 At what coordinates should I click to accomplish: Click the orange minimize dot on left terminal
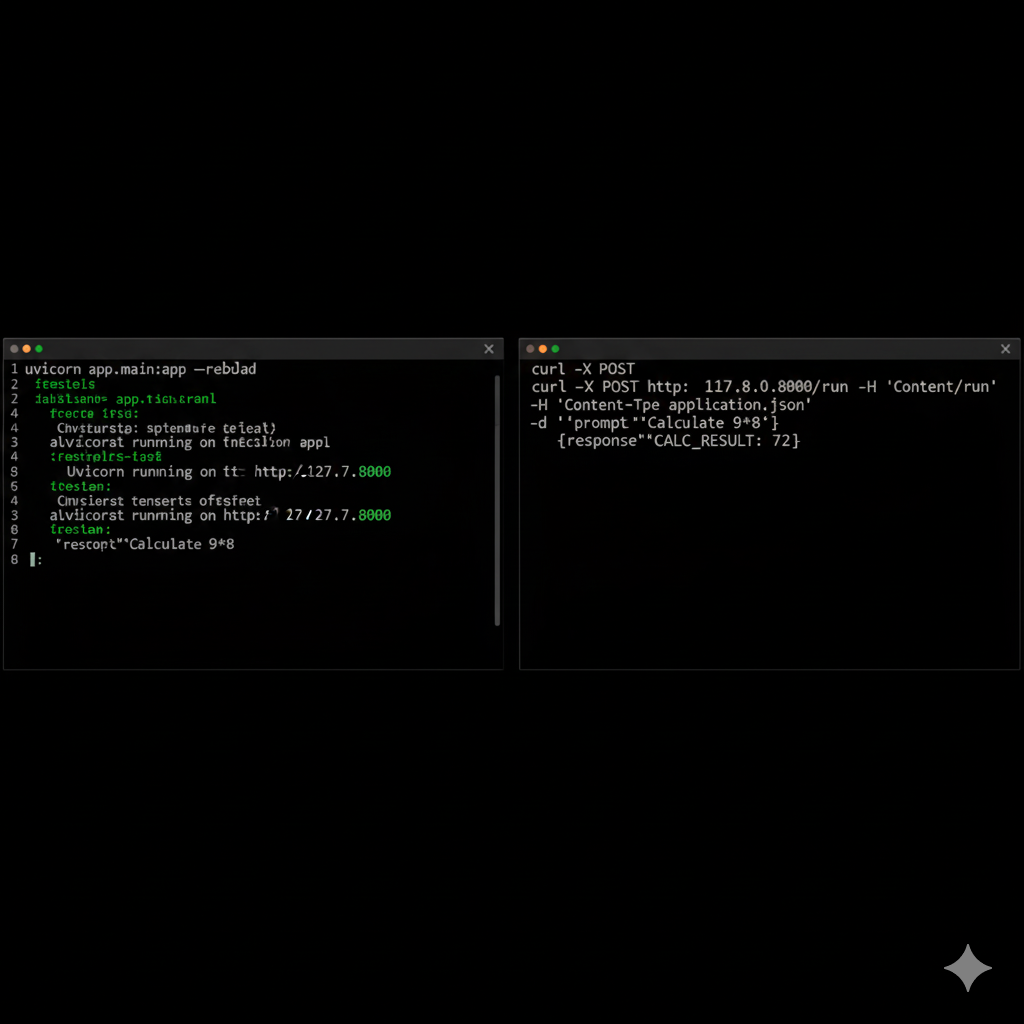tap(26, 349)
